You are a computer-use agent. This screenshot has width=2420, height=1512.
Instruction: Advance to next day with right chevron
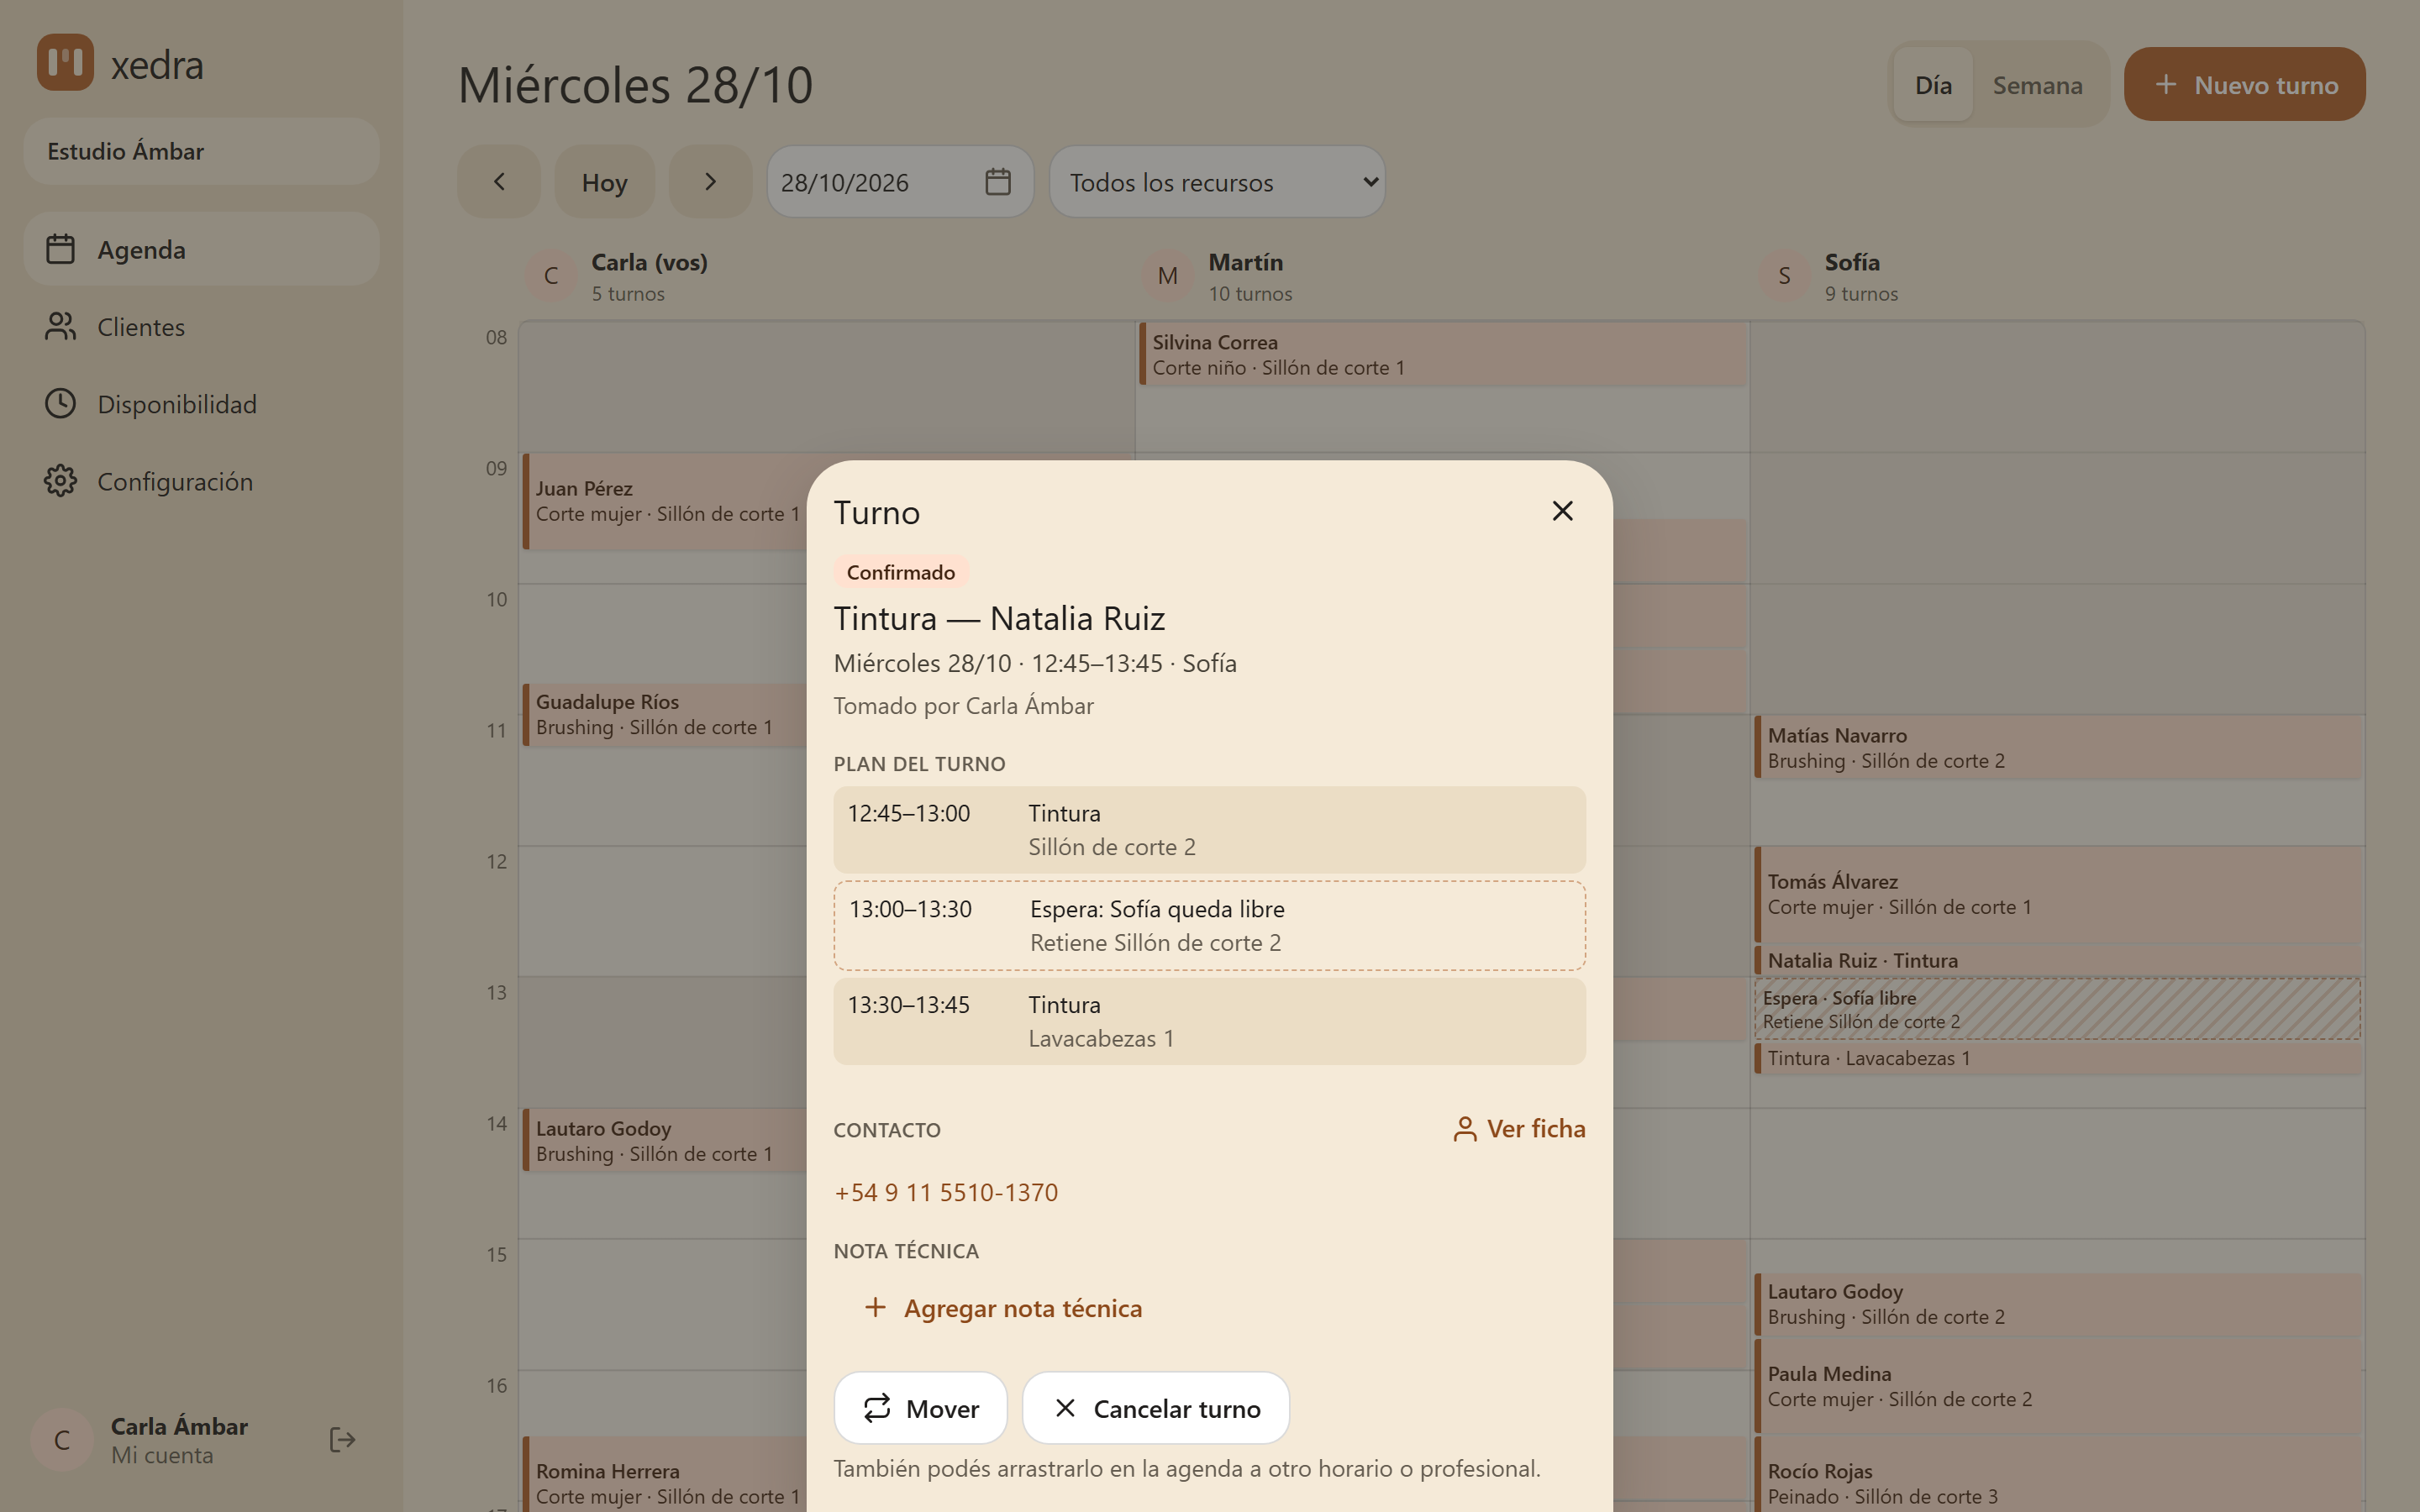(x=710, y=182)
